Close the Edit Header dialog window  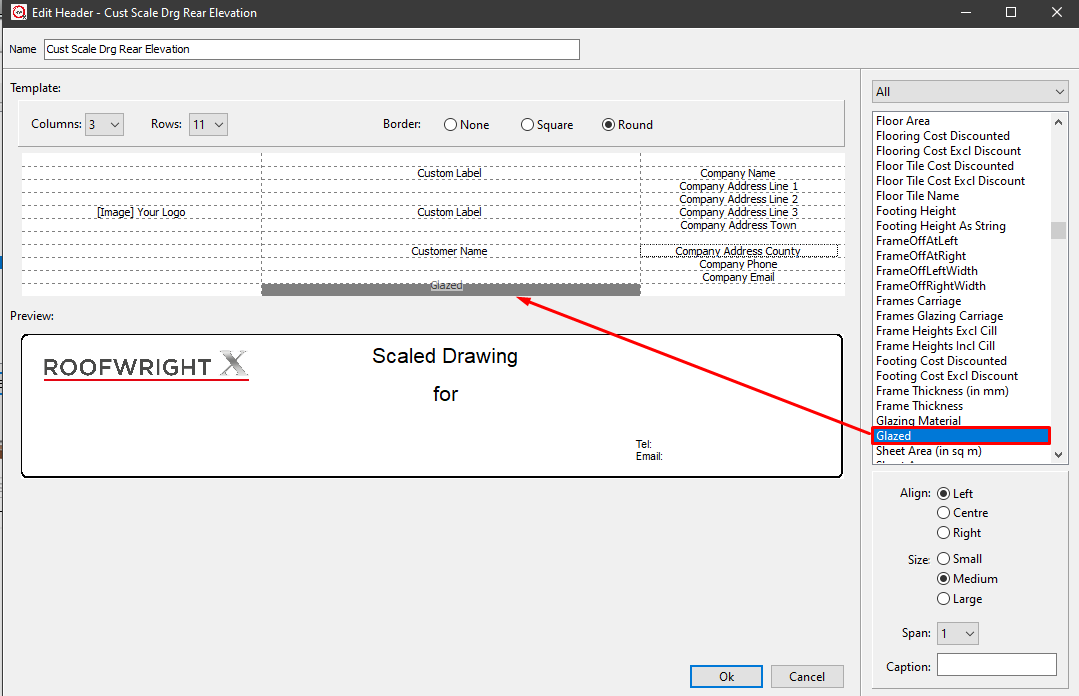(1057, 12)
